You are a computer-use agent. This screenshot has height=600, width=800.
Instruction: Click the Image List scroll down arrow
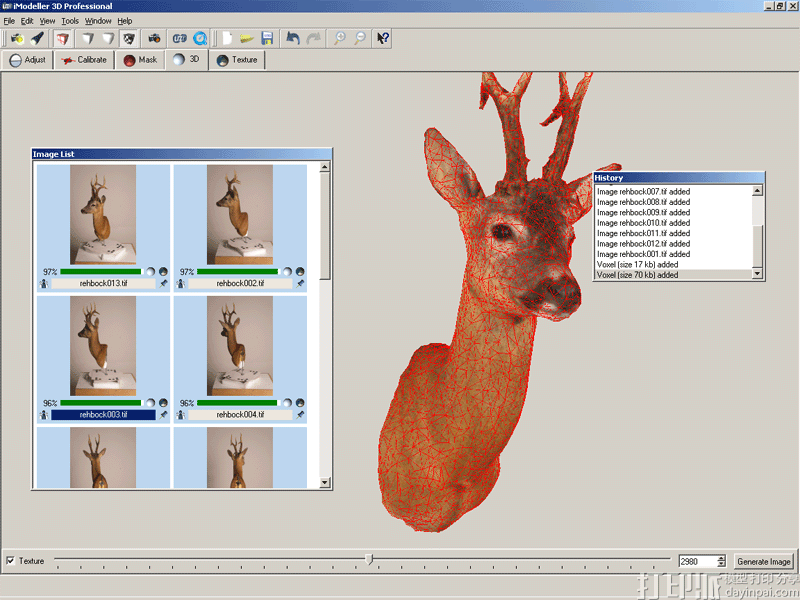[x=325, y=482]
